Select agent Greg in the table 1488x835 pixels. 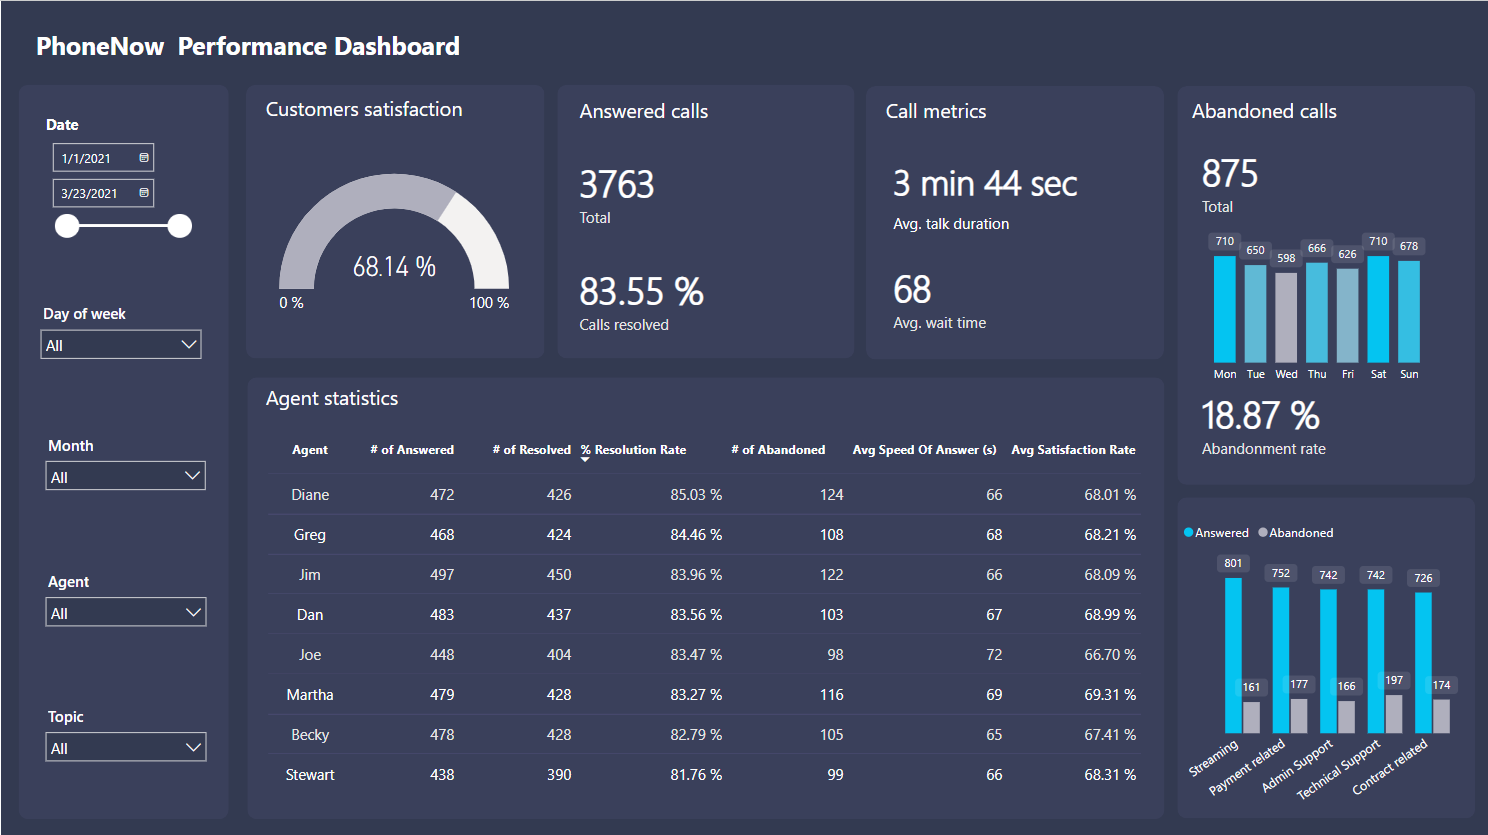(310, 535)
